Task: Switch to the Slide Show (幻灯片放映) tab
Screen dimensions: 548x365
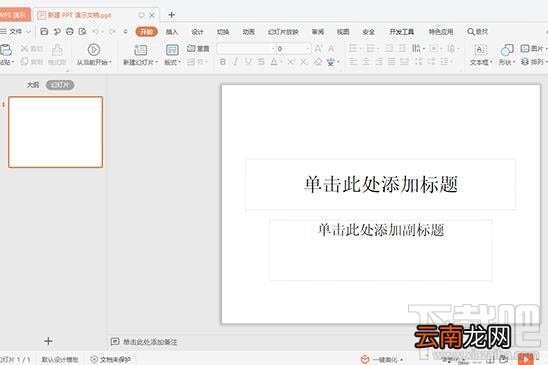Action: 283,32
